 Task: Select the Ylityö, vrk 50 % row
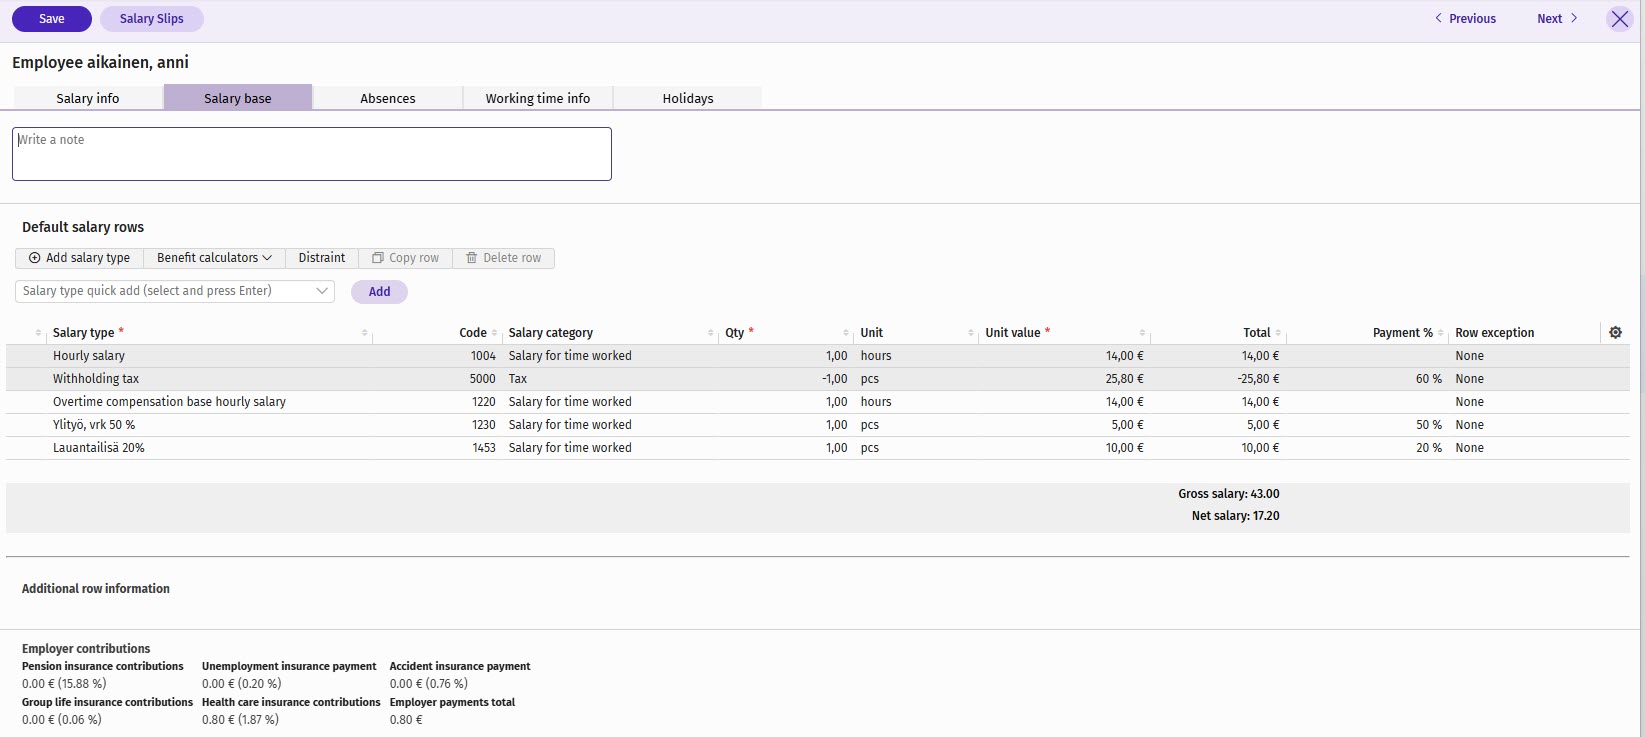tap(817, 425)
